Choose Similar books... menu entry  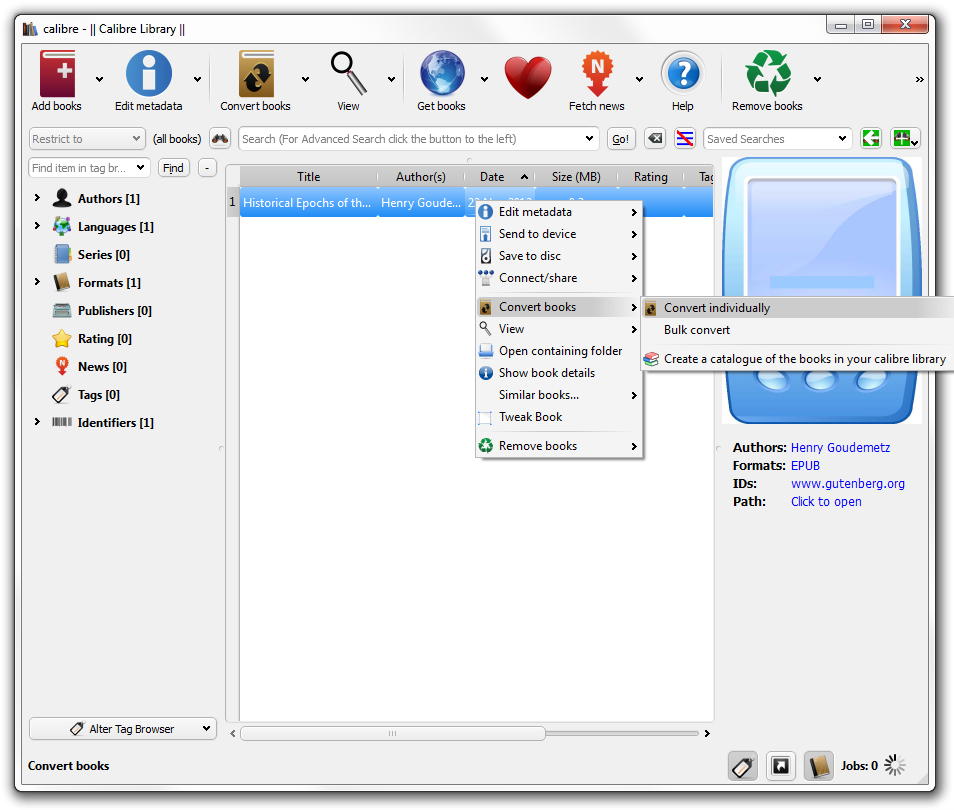(x=559, y=394)
